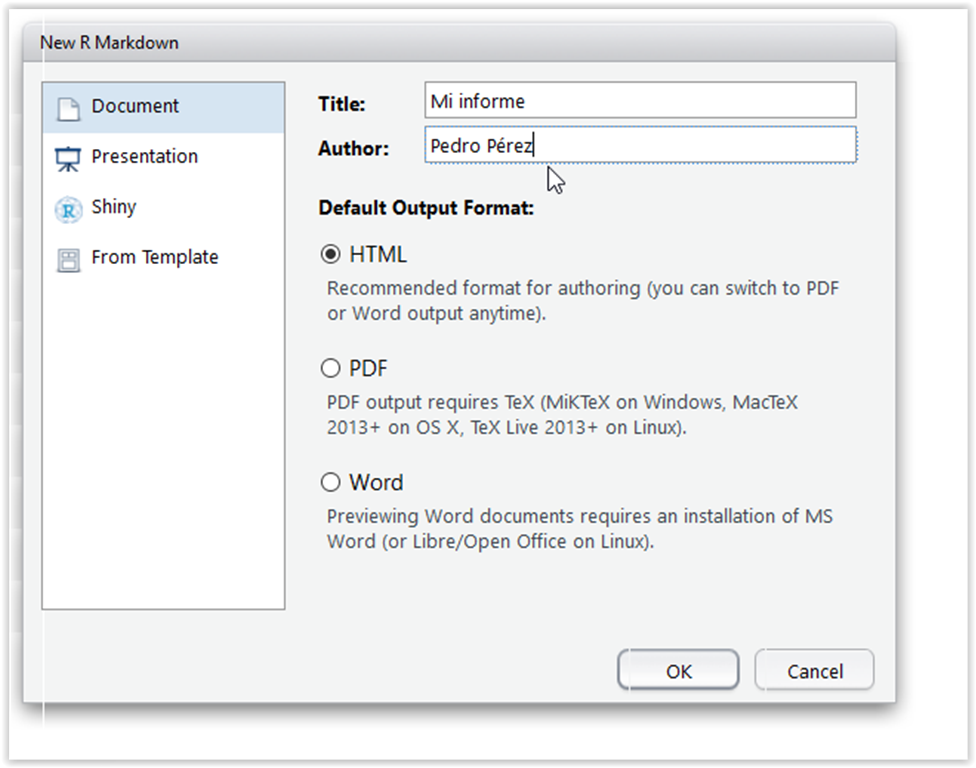
Task: Click the Document page icon
Action: 68,109
